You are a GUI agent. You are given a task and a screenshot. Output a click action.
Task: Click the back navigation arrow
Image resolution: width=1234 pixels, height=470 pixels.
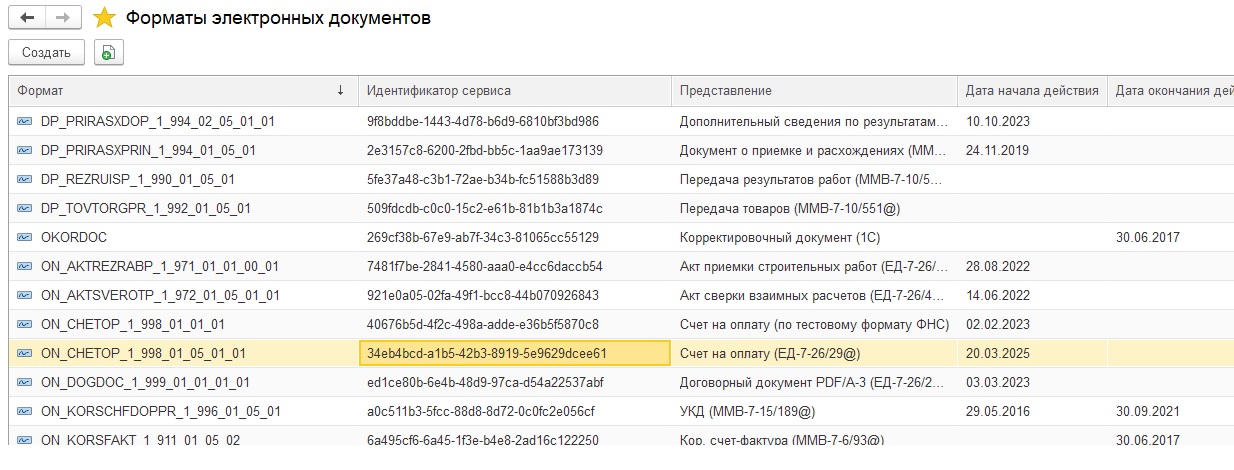pos(27,18)
